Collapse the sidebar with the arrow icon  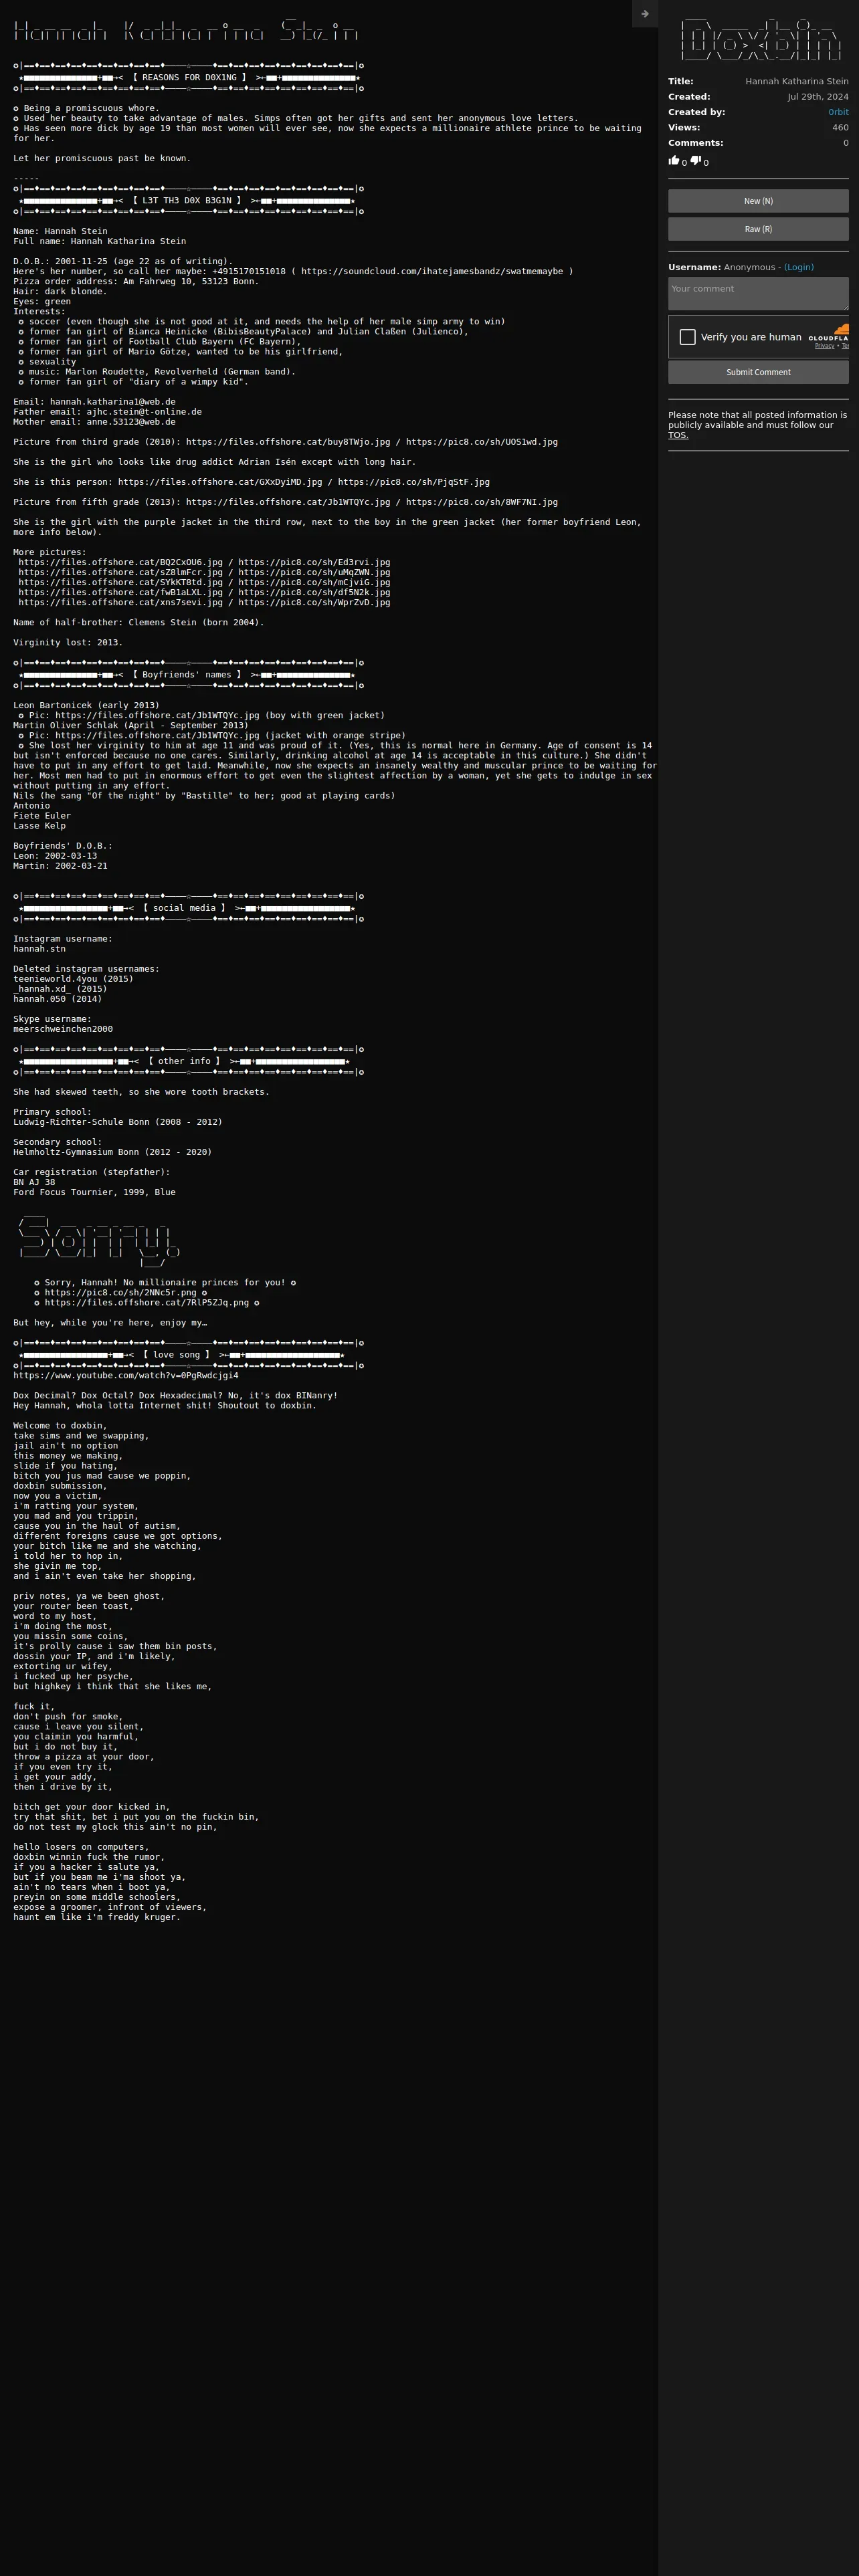coord(645,14)
